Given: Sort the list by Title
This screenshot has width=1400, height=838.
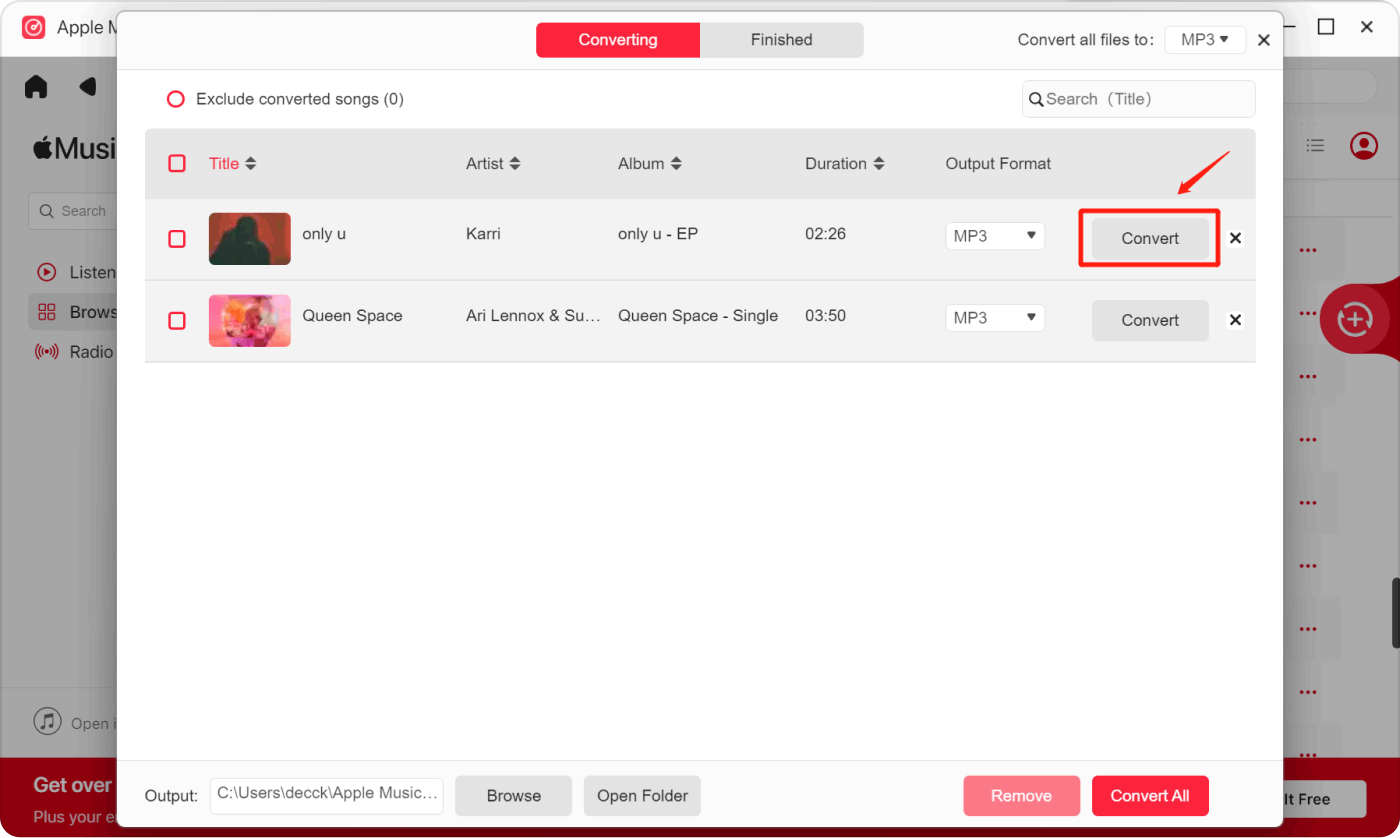Looking at the screenshot, I should coord(232,163).
